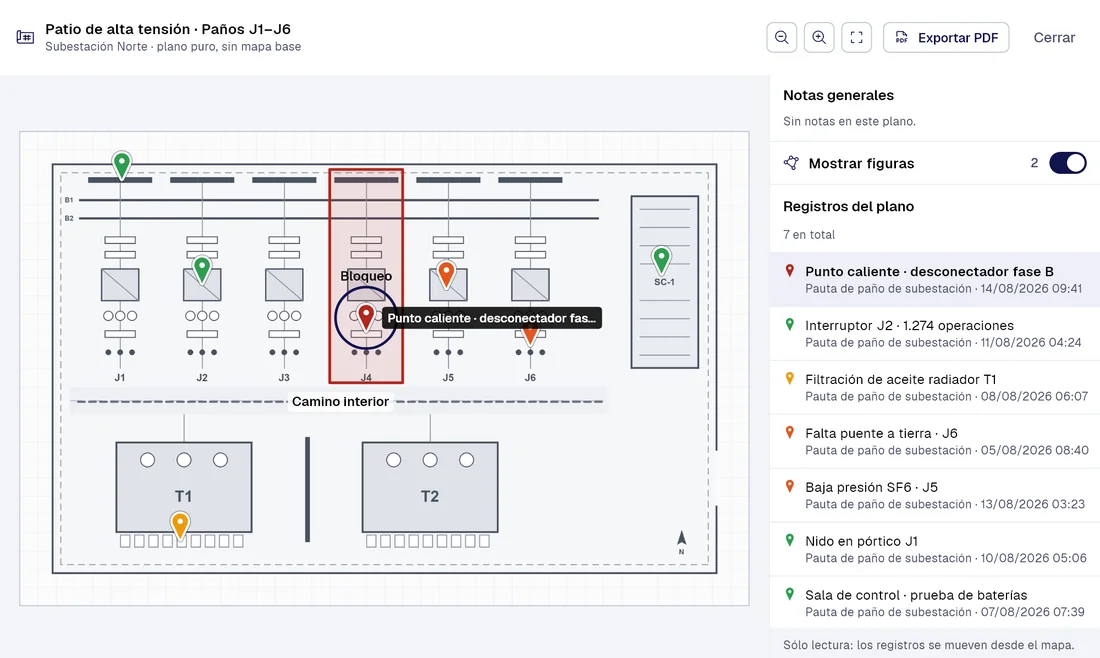
Task: Click the north arrow compass on the plan
Action: [681, 542]
